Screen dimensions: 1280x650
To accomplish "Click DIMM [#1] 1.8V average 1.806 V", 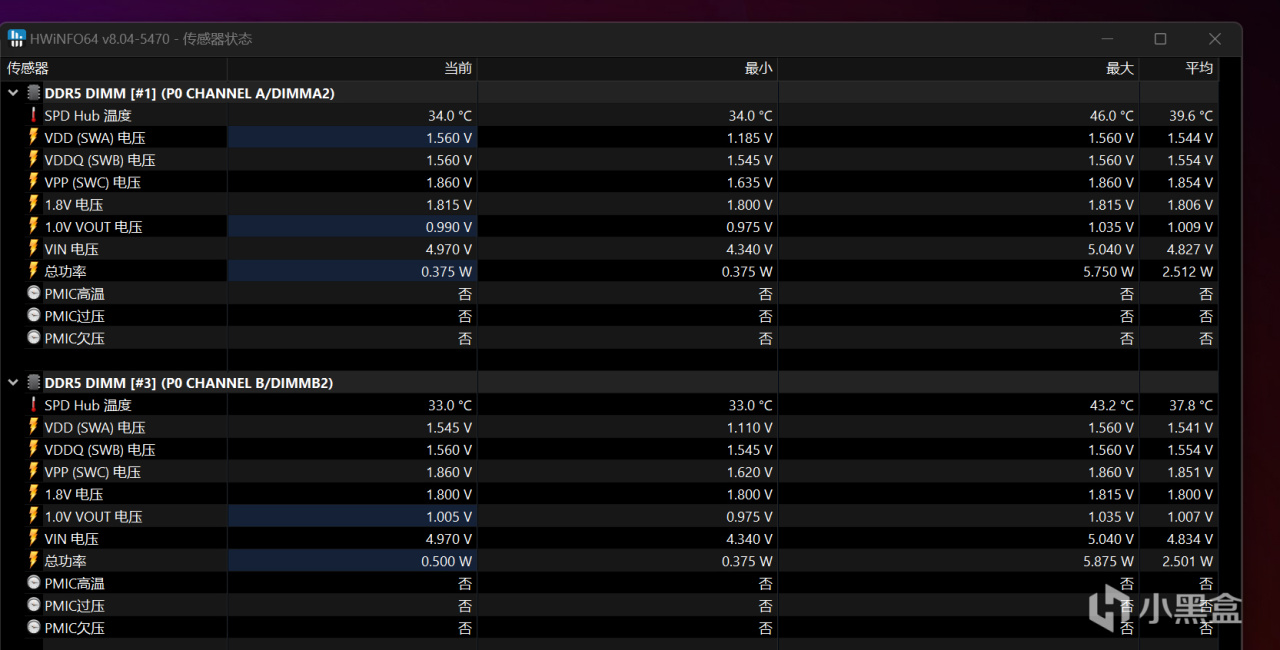I will click(1190, 205).
